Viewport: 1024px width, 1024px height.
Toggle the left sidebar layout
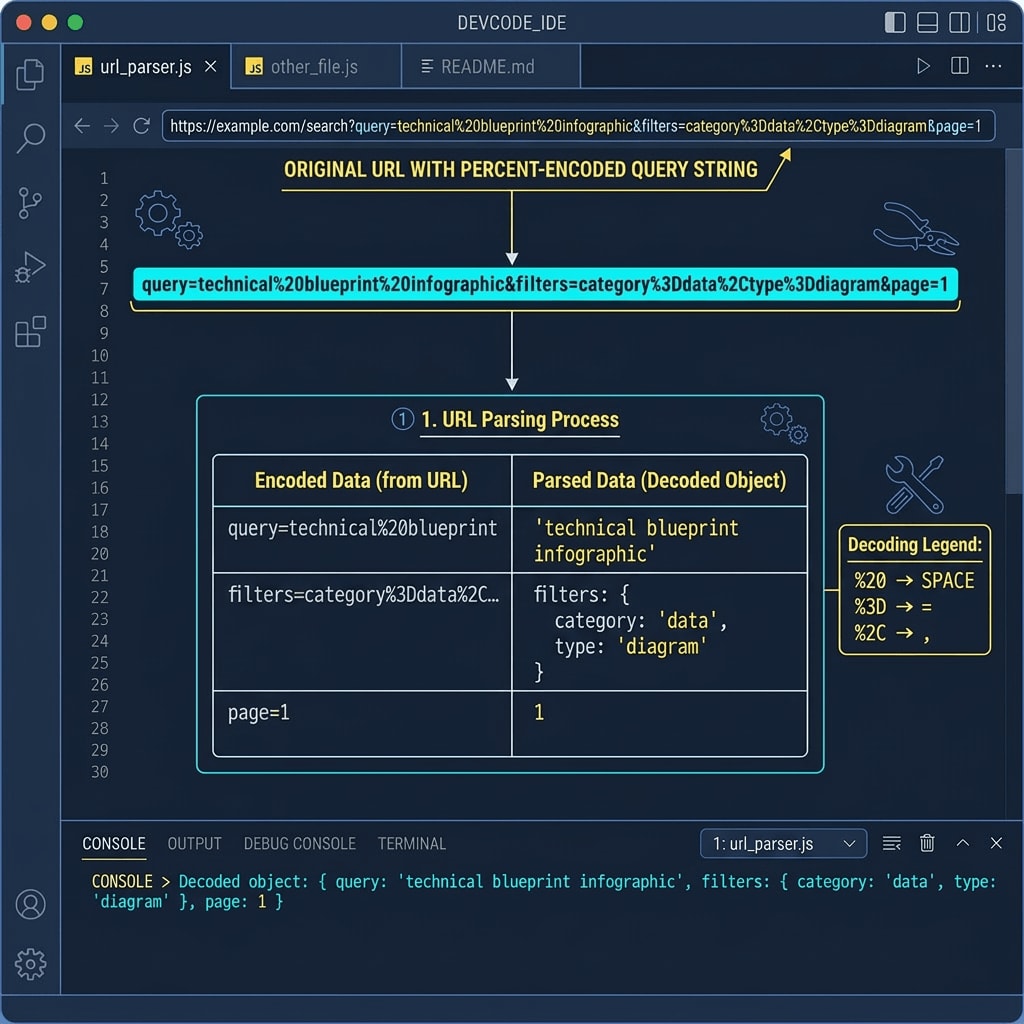[893, 22]
